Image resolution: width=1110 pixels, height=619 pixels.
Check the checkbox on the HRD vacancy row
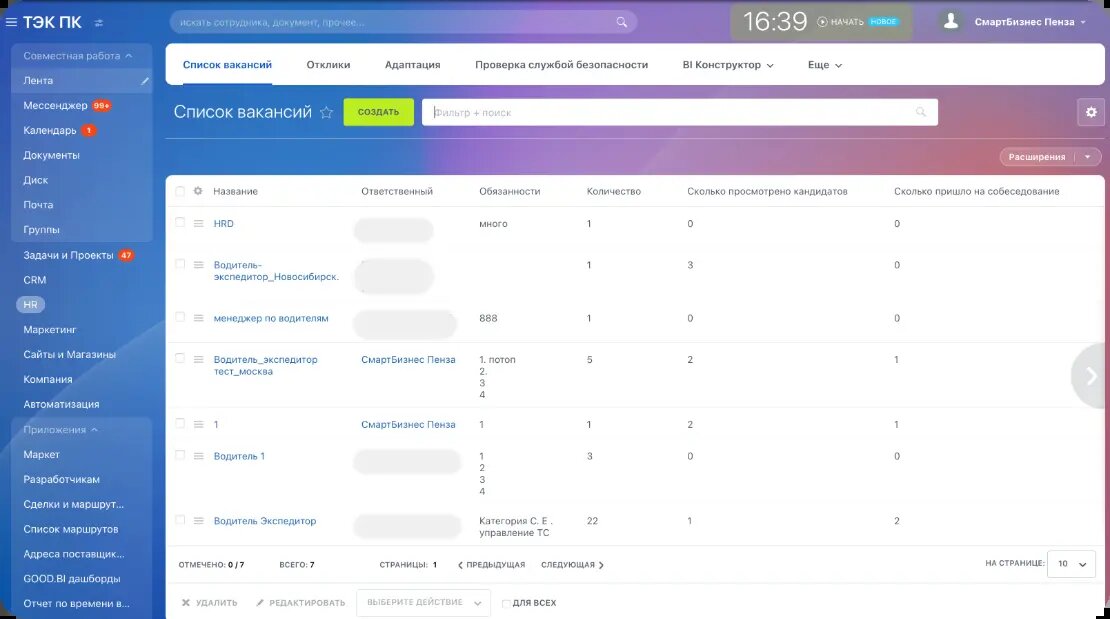[181, 224]
